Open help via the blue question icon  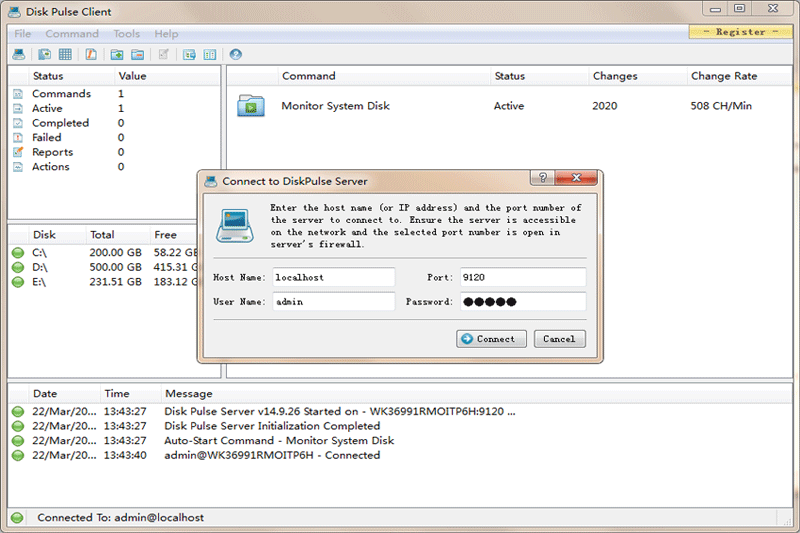(x=235, y=54)
